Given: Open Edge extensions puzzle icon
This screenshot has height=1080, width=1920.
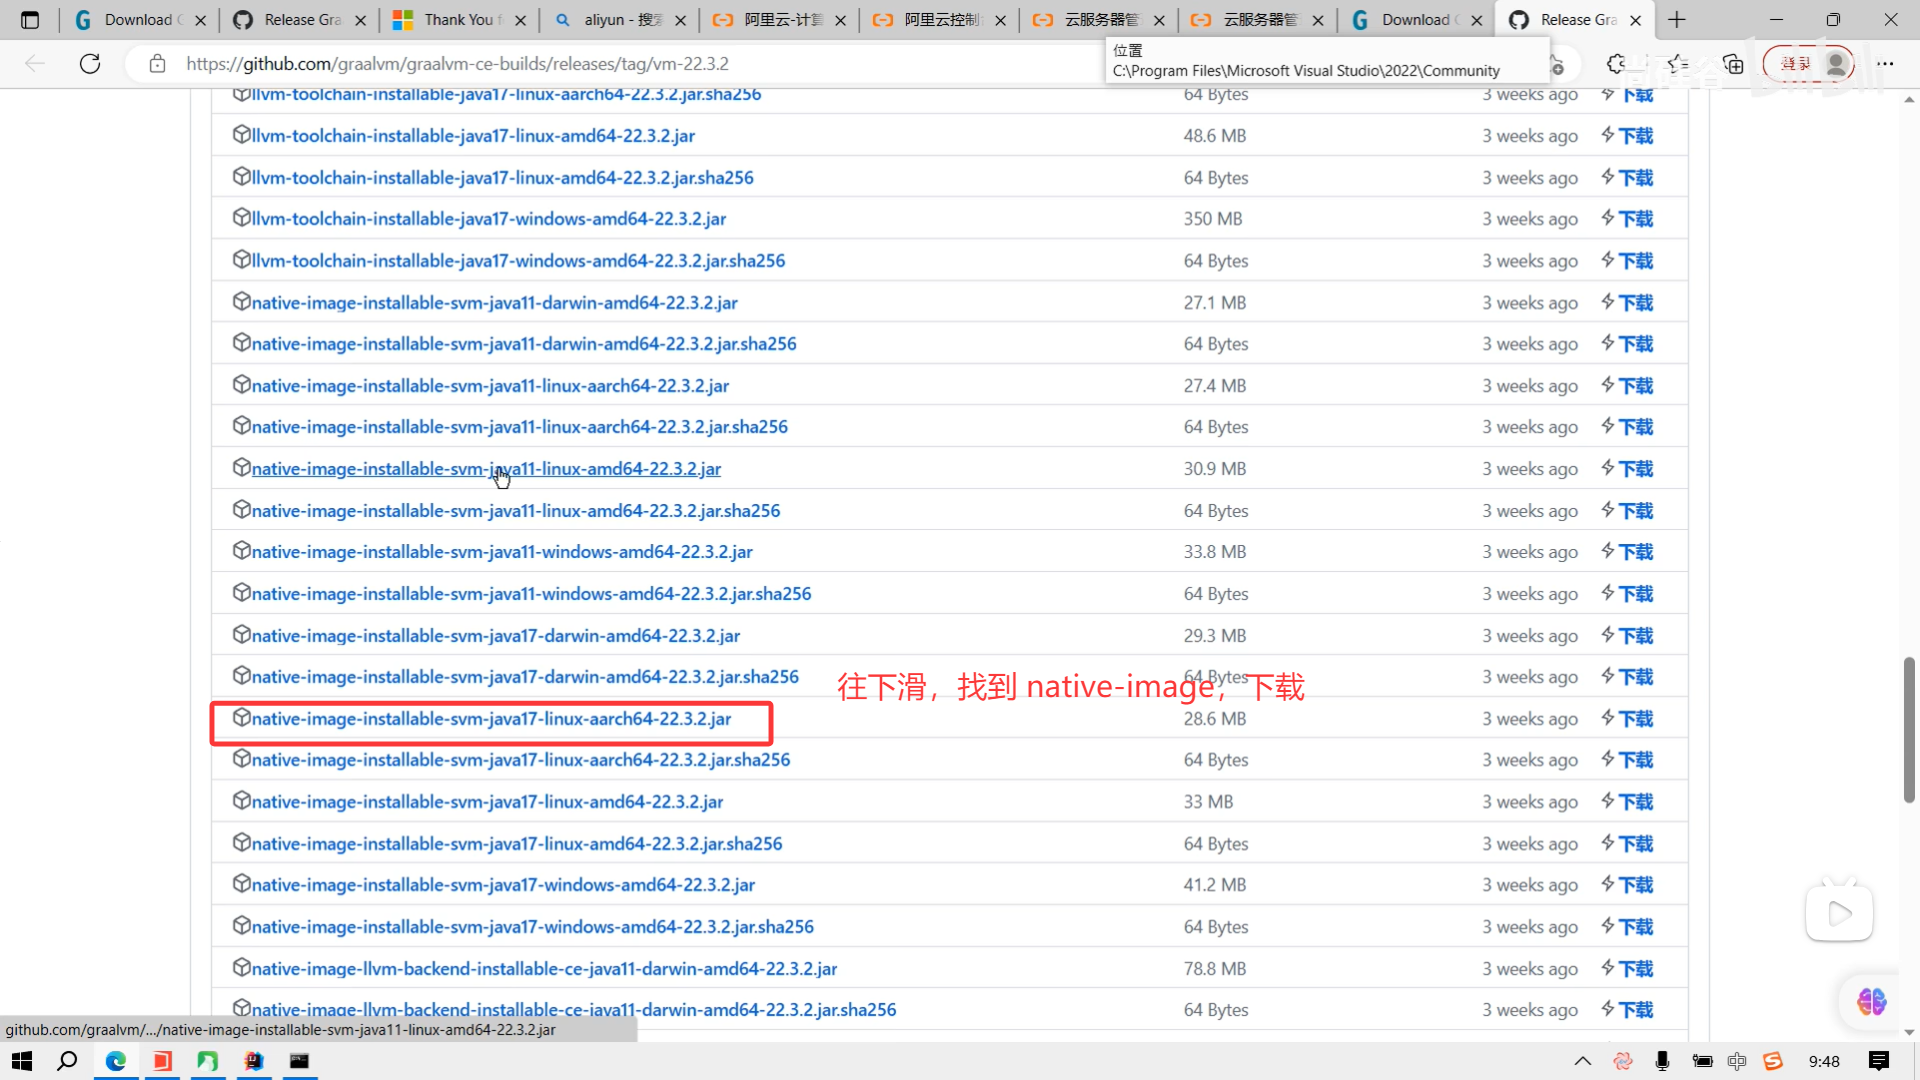Looking at the screenshot, I should point(1616,64).
